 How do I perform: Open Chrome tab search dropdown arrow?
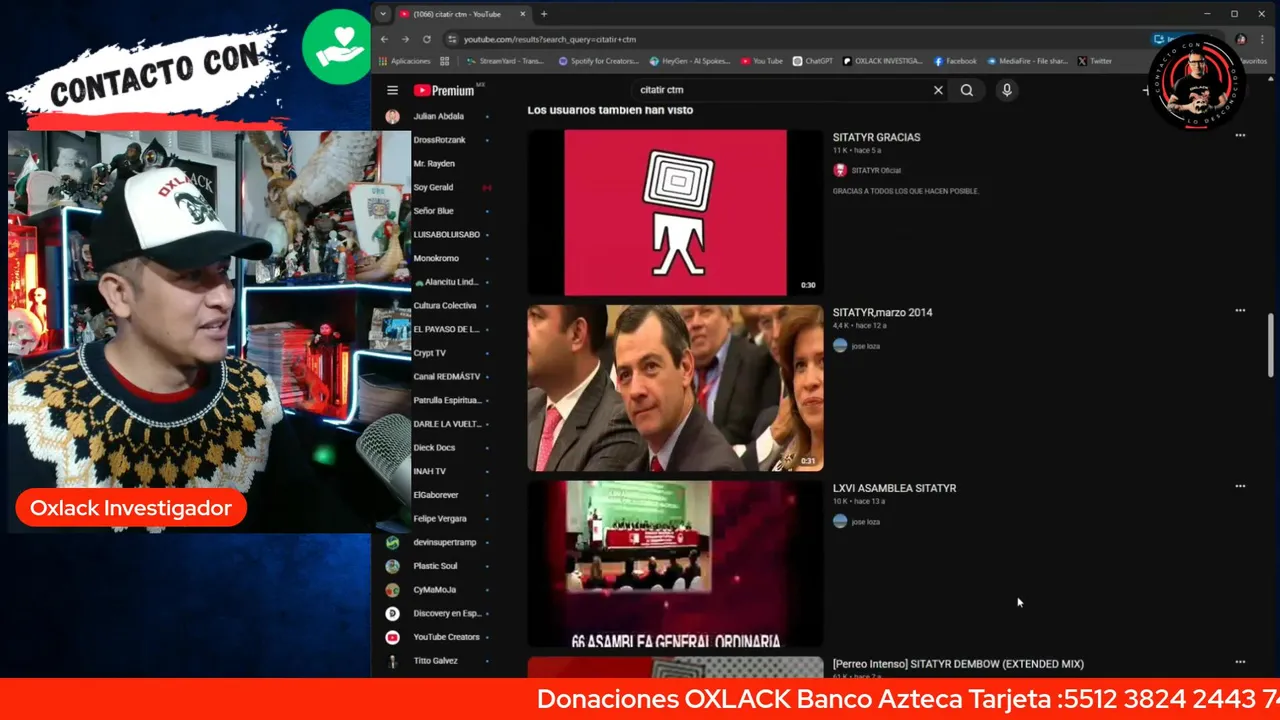[383, 14]
